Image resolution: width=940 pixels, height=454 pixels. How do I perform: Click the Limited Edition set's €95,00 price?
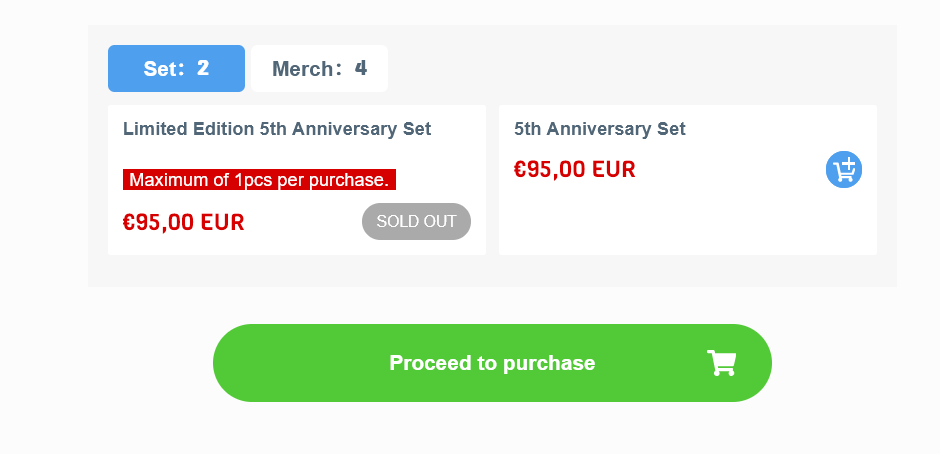pos(183,223)
